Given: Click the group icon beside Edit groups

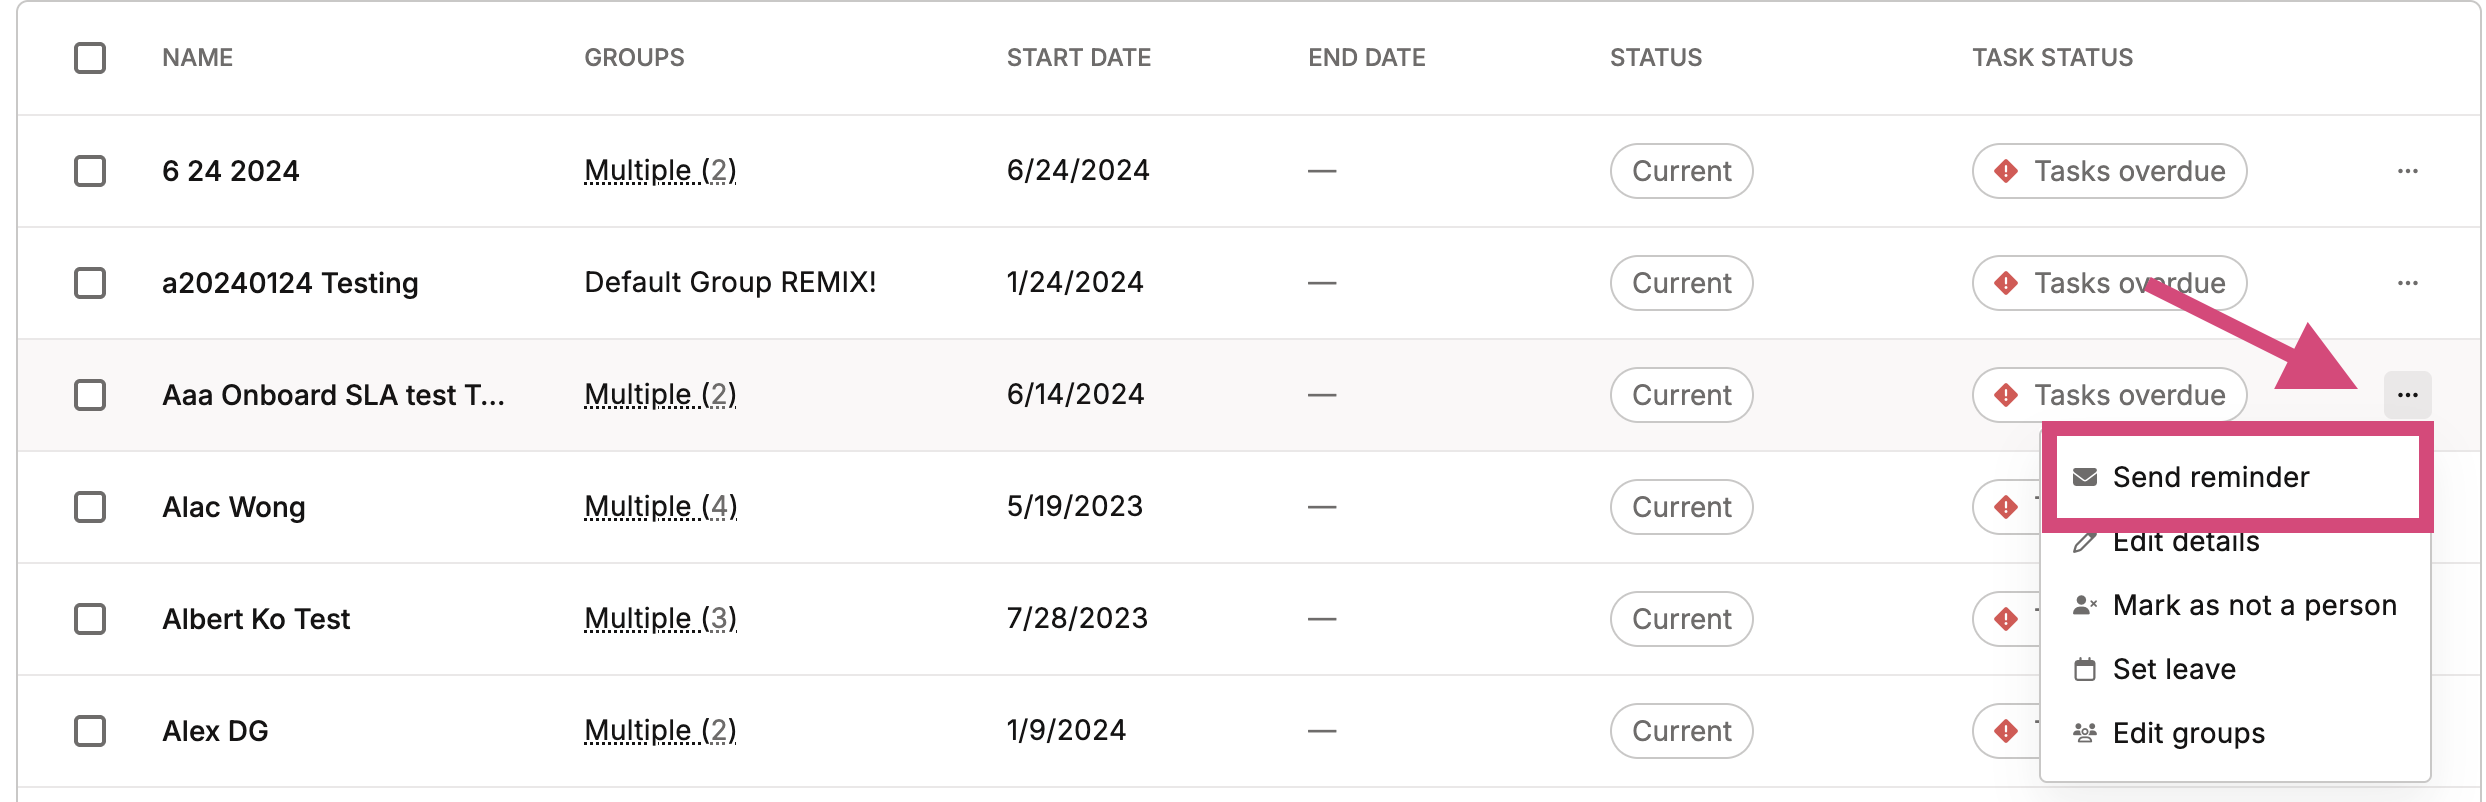Looking at the screenshot, I should (x=2085, y=733).
